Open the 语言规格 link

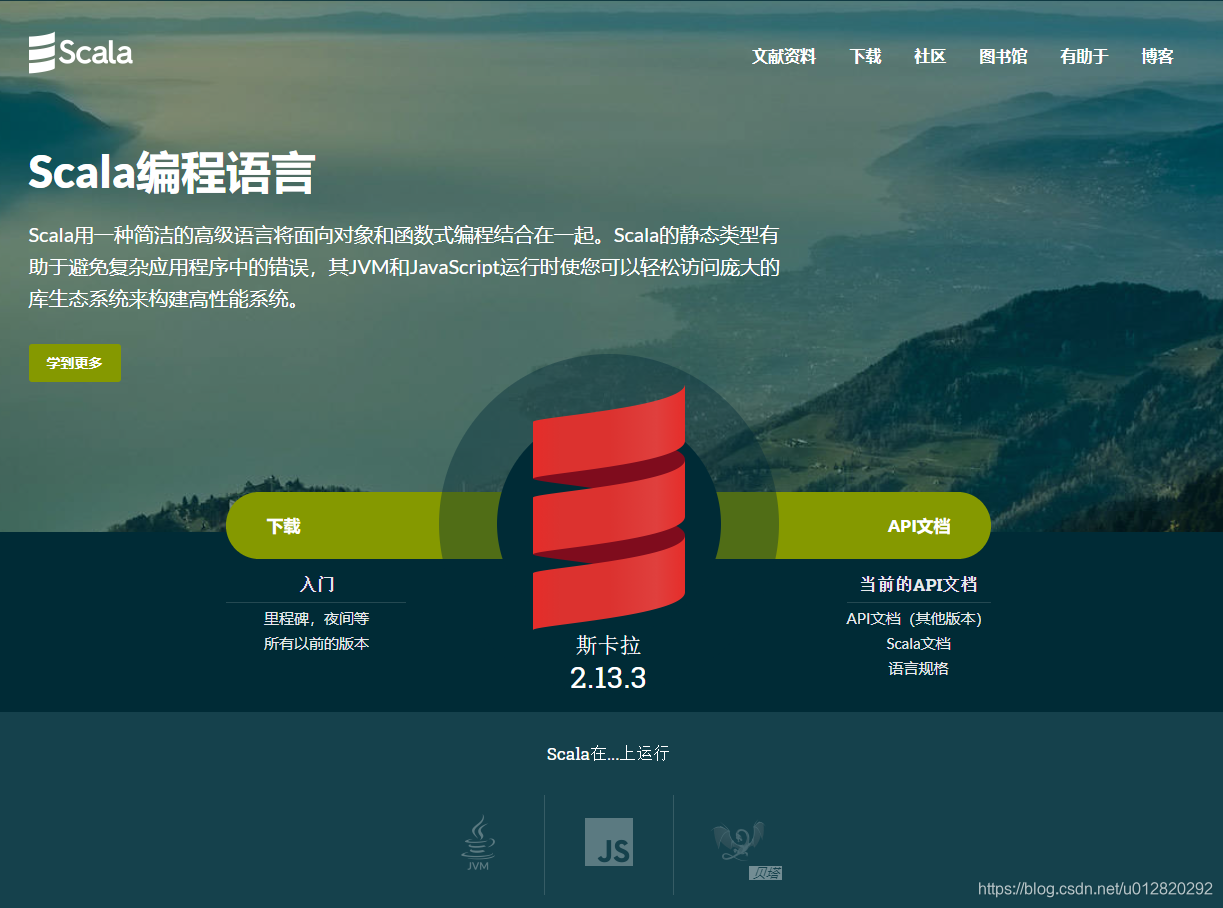tap(918, 669)
